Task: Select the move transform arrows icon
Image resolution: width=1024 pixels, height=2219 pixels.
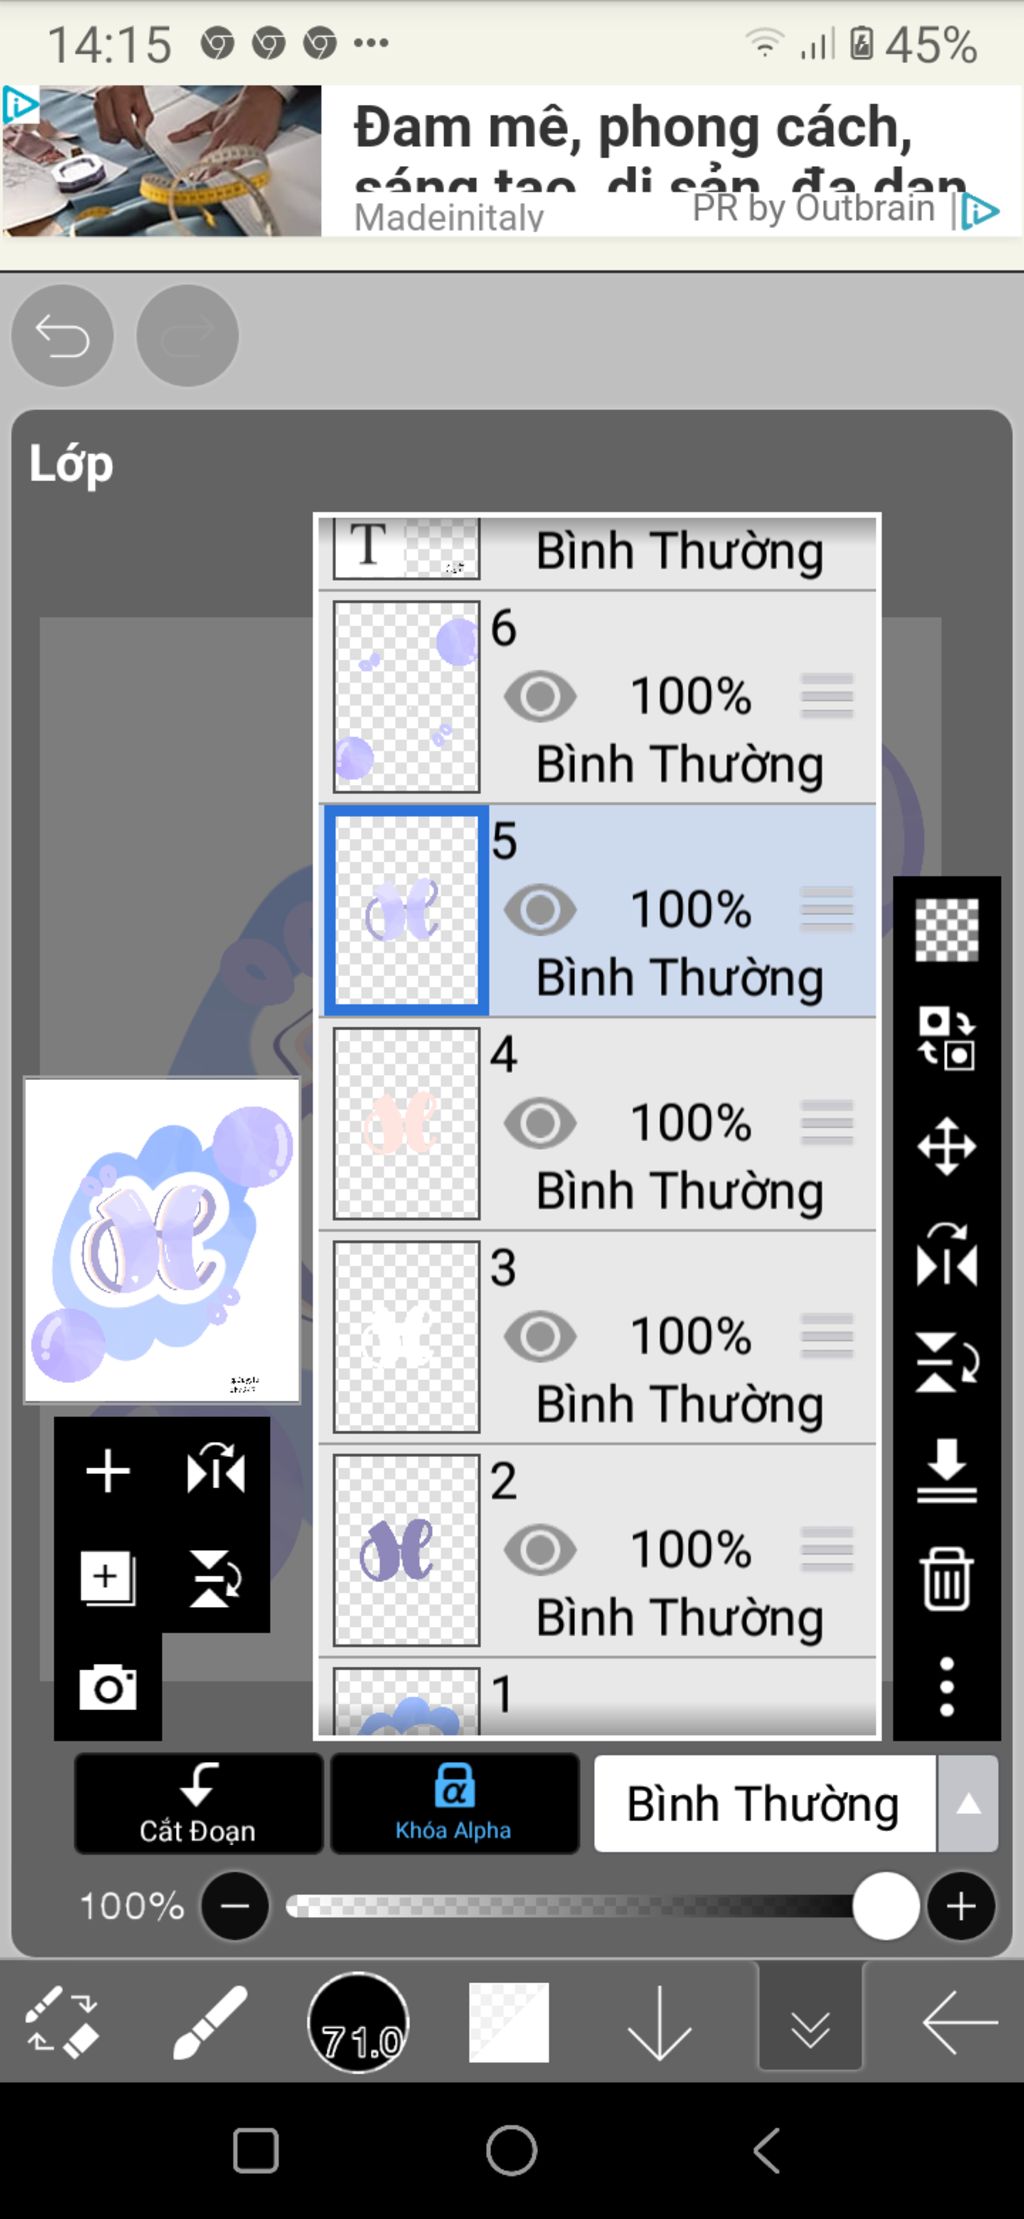Action: 946,1146
